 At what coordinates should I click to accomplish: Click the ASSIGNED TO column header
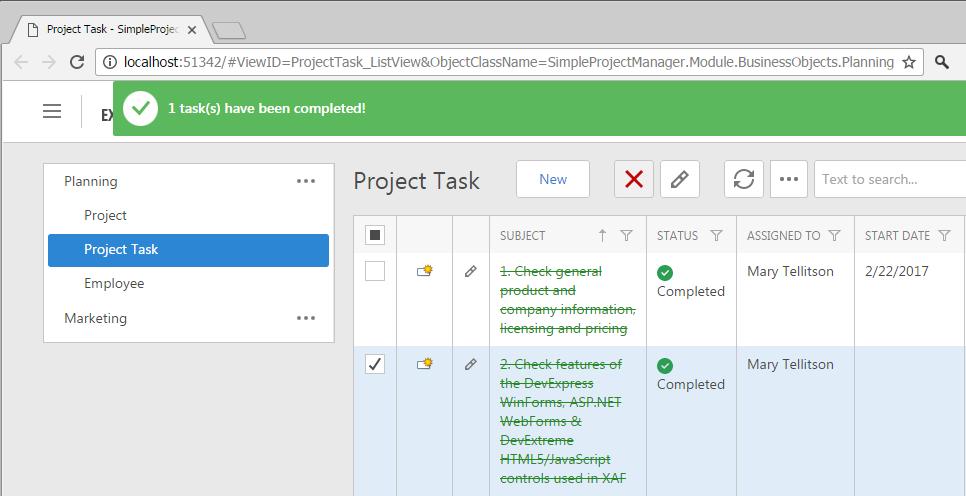click(784, 235)
